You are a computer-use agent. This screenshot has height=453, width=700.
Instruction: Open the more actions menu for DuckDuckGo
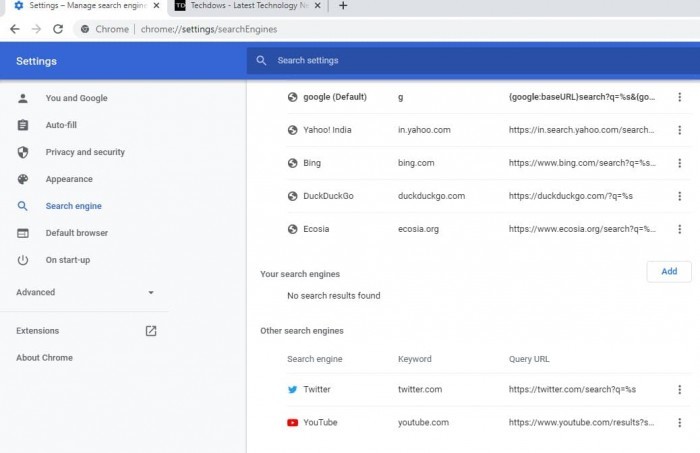679,196
